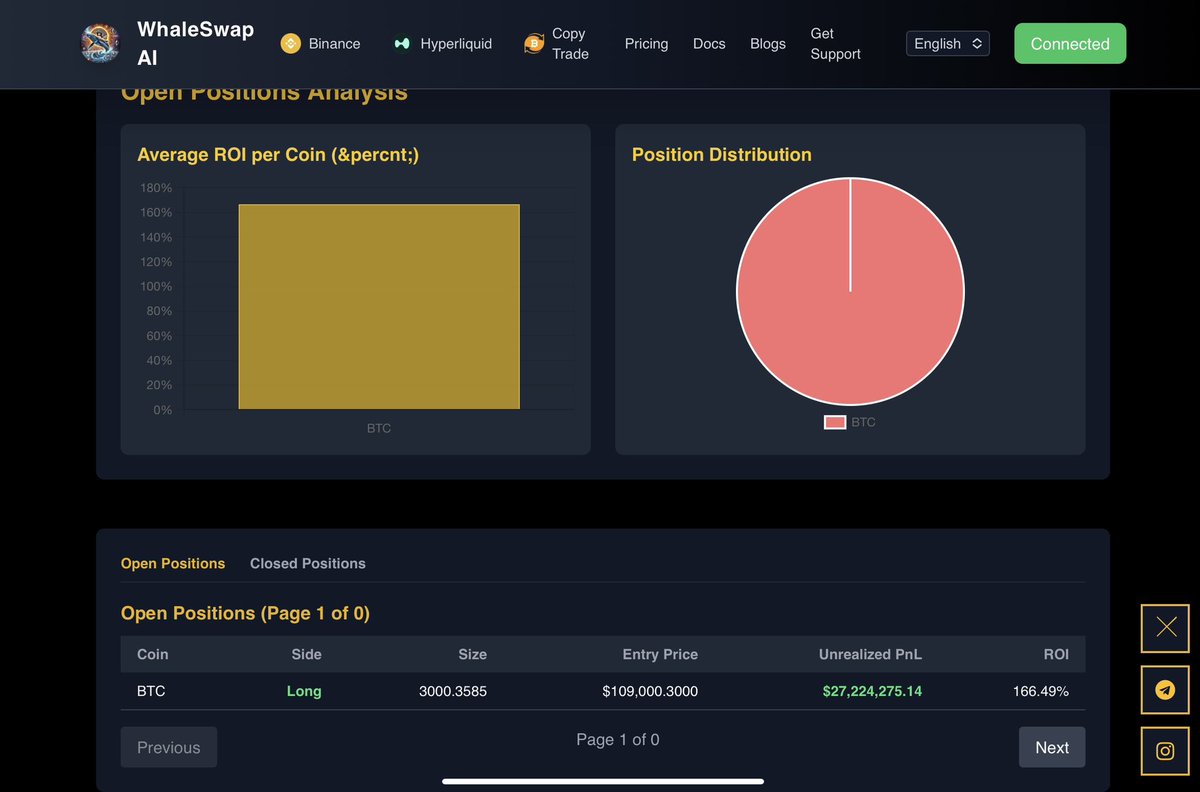Toggle the BTC legend swatch in pie chart
The width and height of the screenshot is (1200, 792).
click(x=835, y=422)
